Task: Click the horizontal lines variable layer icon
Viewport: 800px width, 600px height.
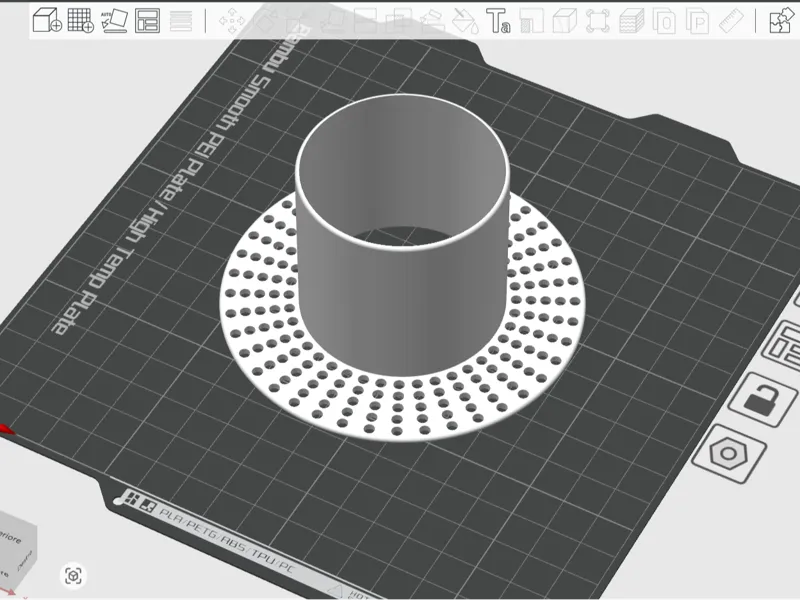Action: tap(181, 20)
